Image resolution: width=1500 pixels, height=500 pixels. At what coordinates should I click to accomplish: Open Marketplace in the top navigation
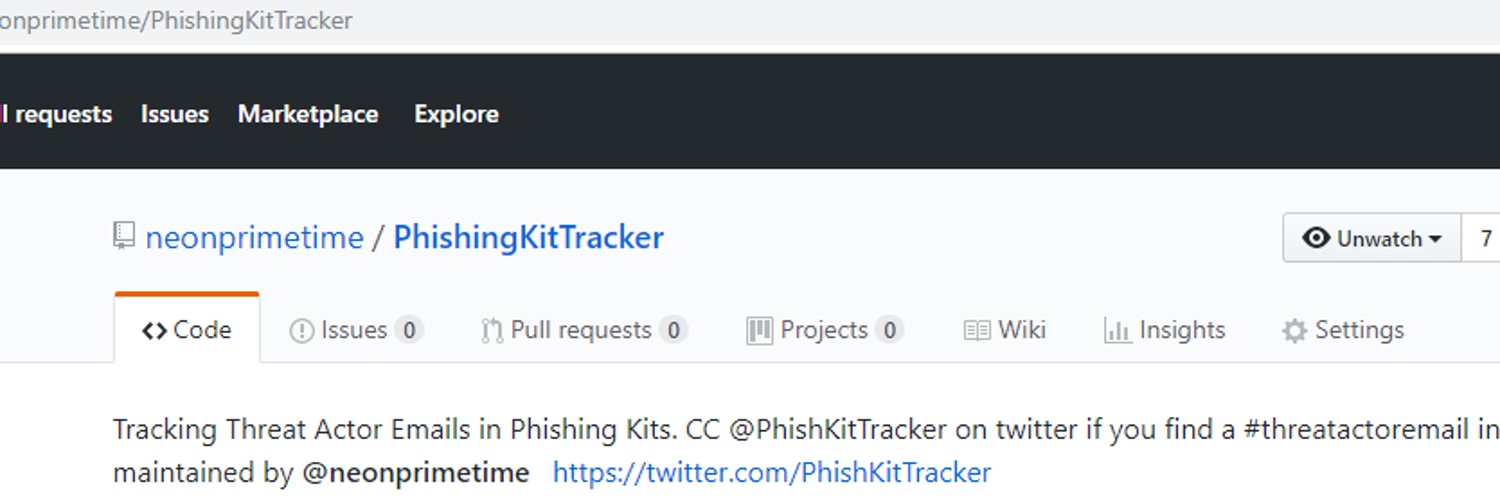pyautogui.click(x=308, y=114)
